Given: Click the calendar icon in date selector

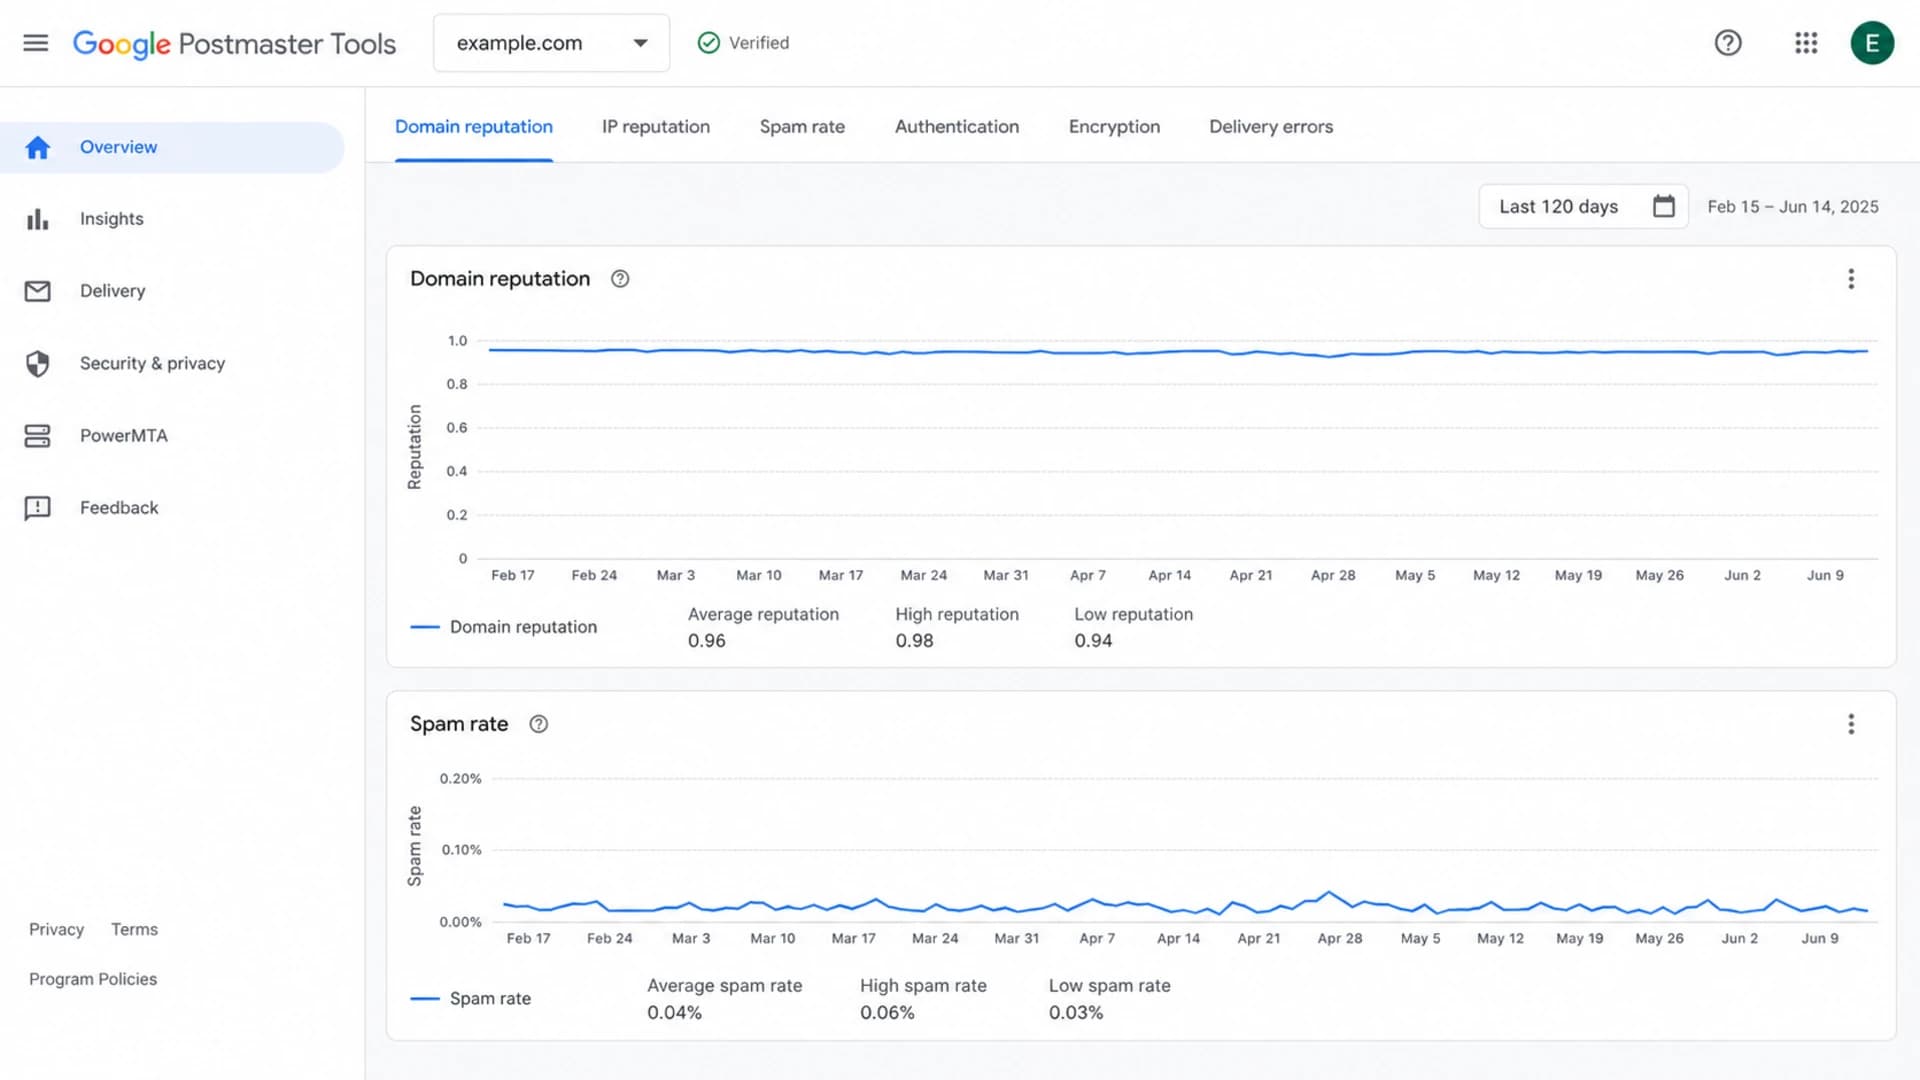Looking at the screenshot, I should [x=1663, y=206].
